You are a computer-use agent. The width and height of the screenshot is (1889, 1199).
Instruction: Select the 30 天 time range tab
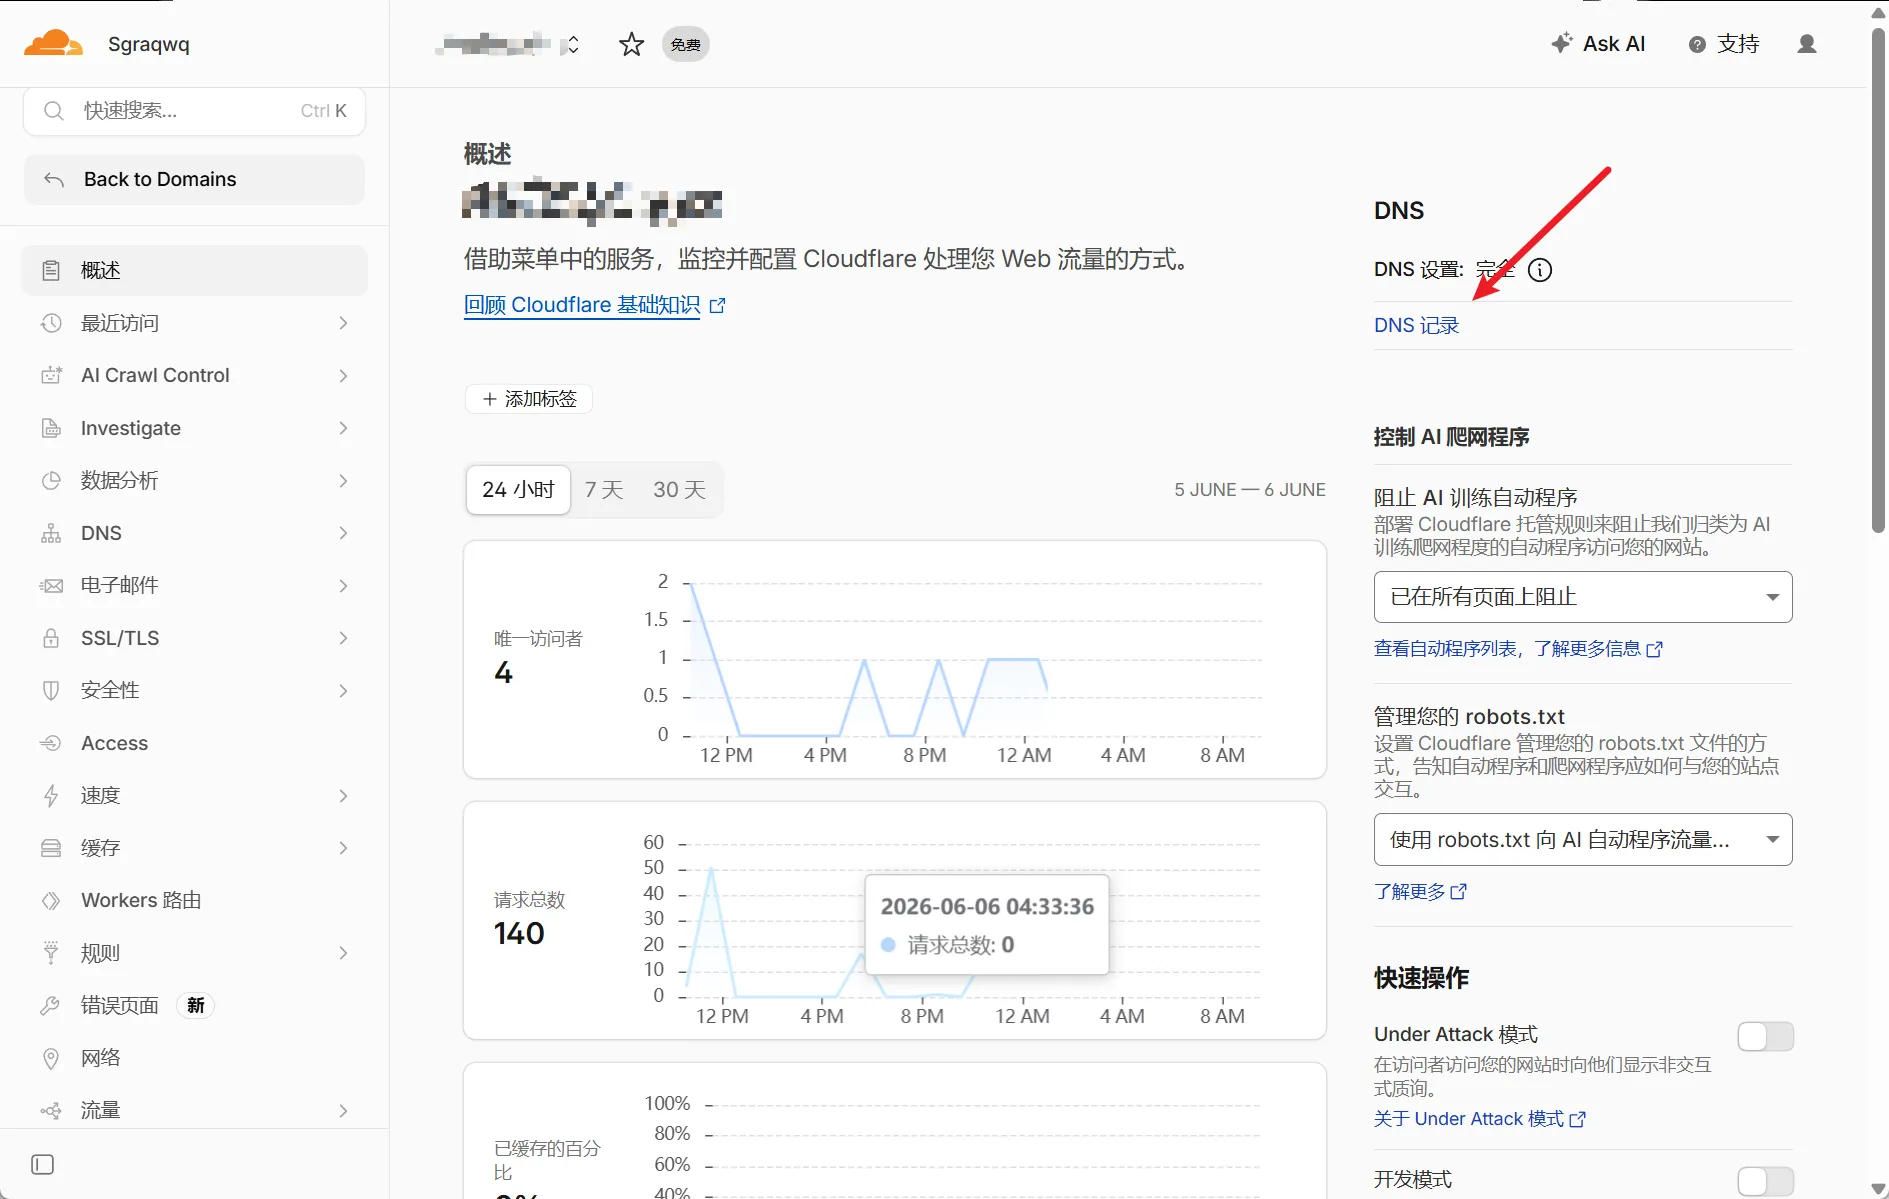point(680,490)
